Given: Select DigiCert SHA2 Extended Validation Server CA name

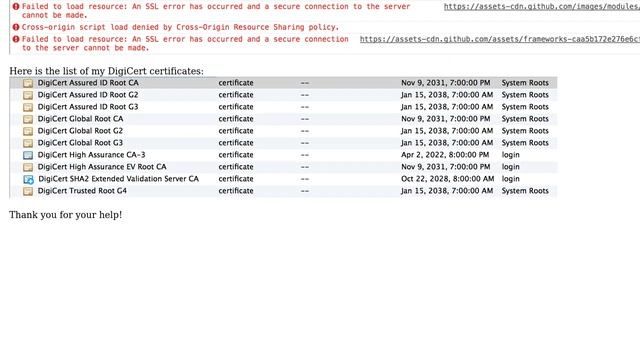Looking at the screenshot, I should 118,179.
